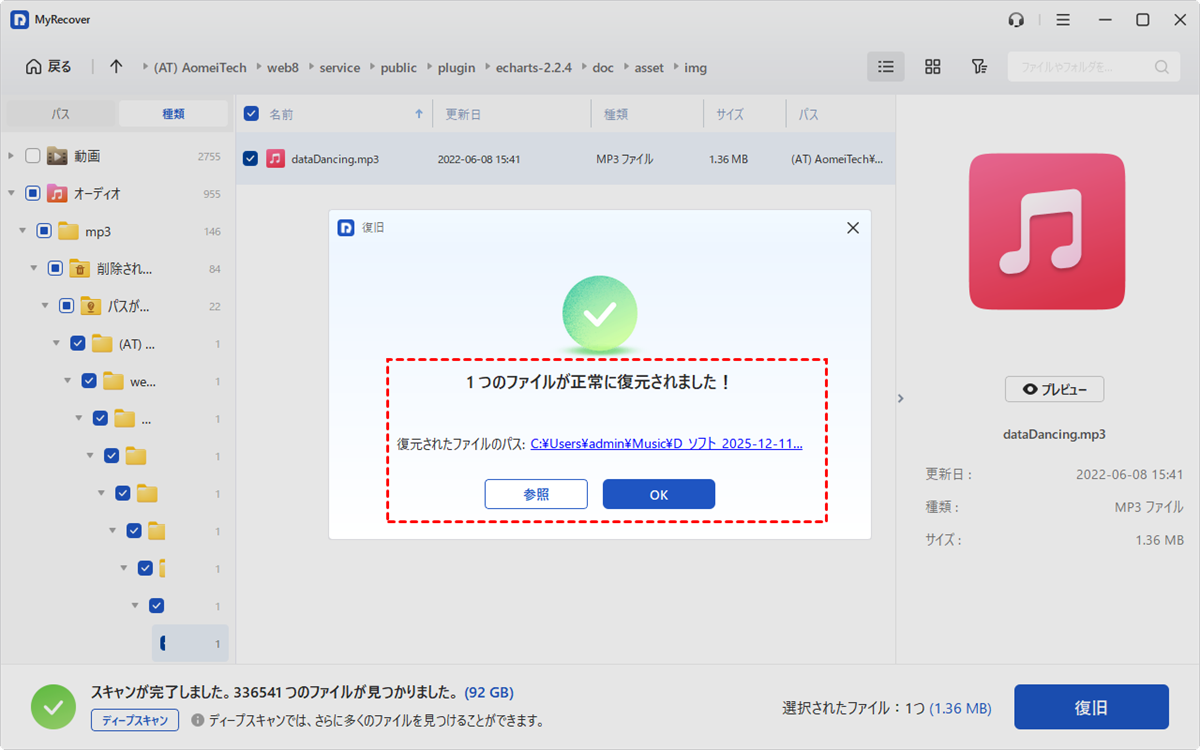Click the 戻る home button
1200x750 pixels.
[48, 67]
